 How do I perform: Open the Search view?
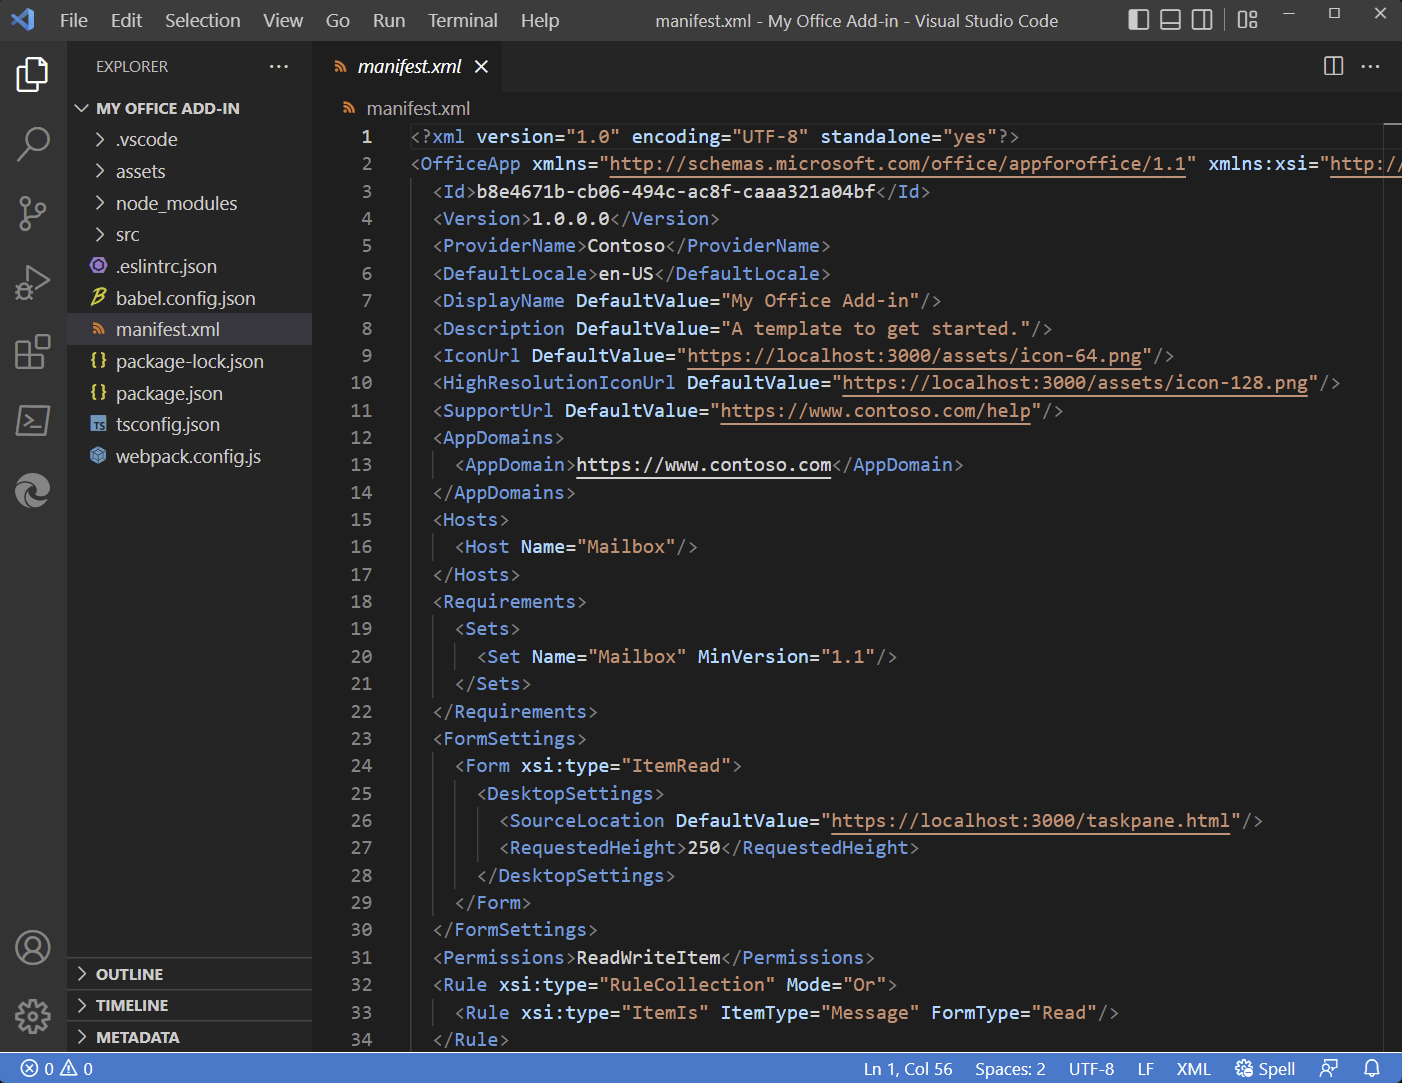click(x=33, y=144)
